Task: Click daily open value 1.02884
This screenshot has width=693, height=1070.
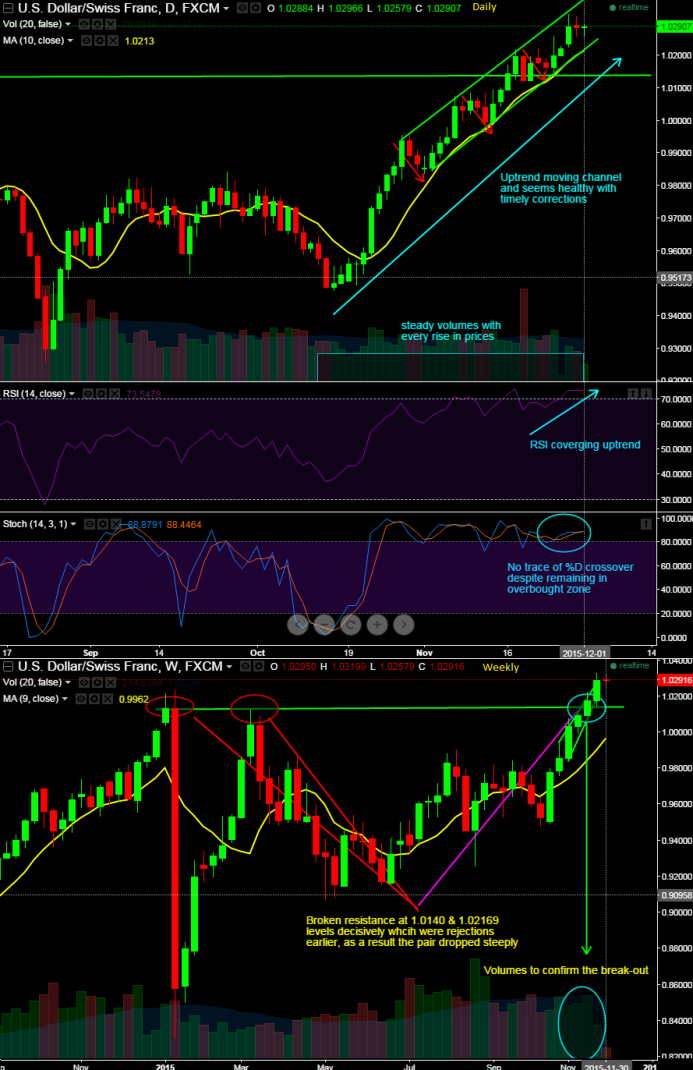Action: 295,8
